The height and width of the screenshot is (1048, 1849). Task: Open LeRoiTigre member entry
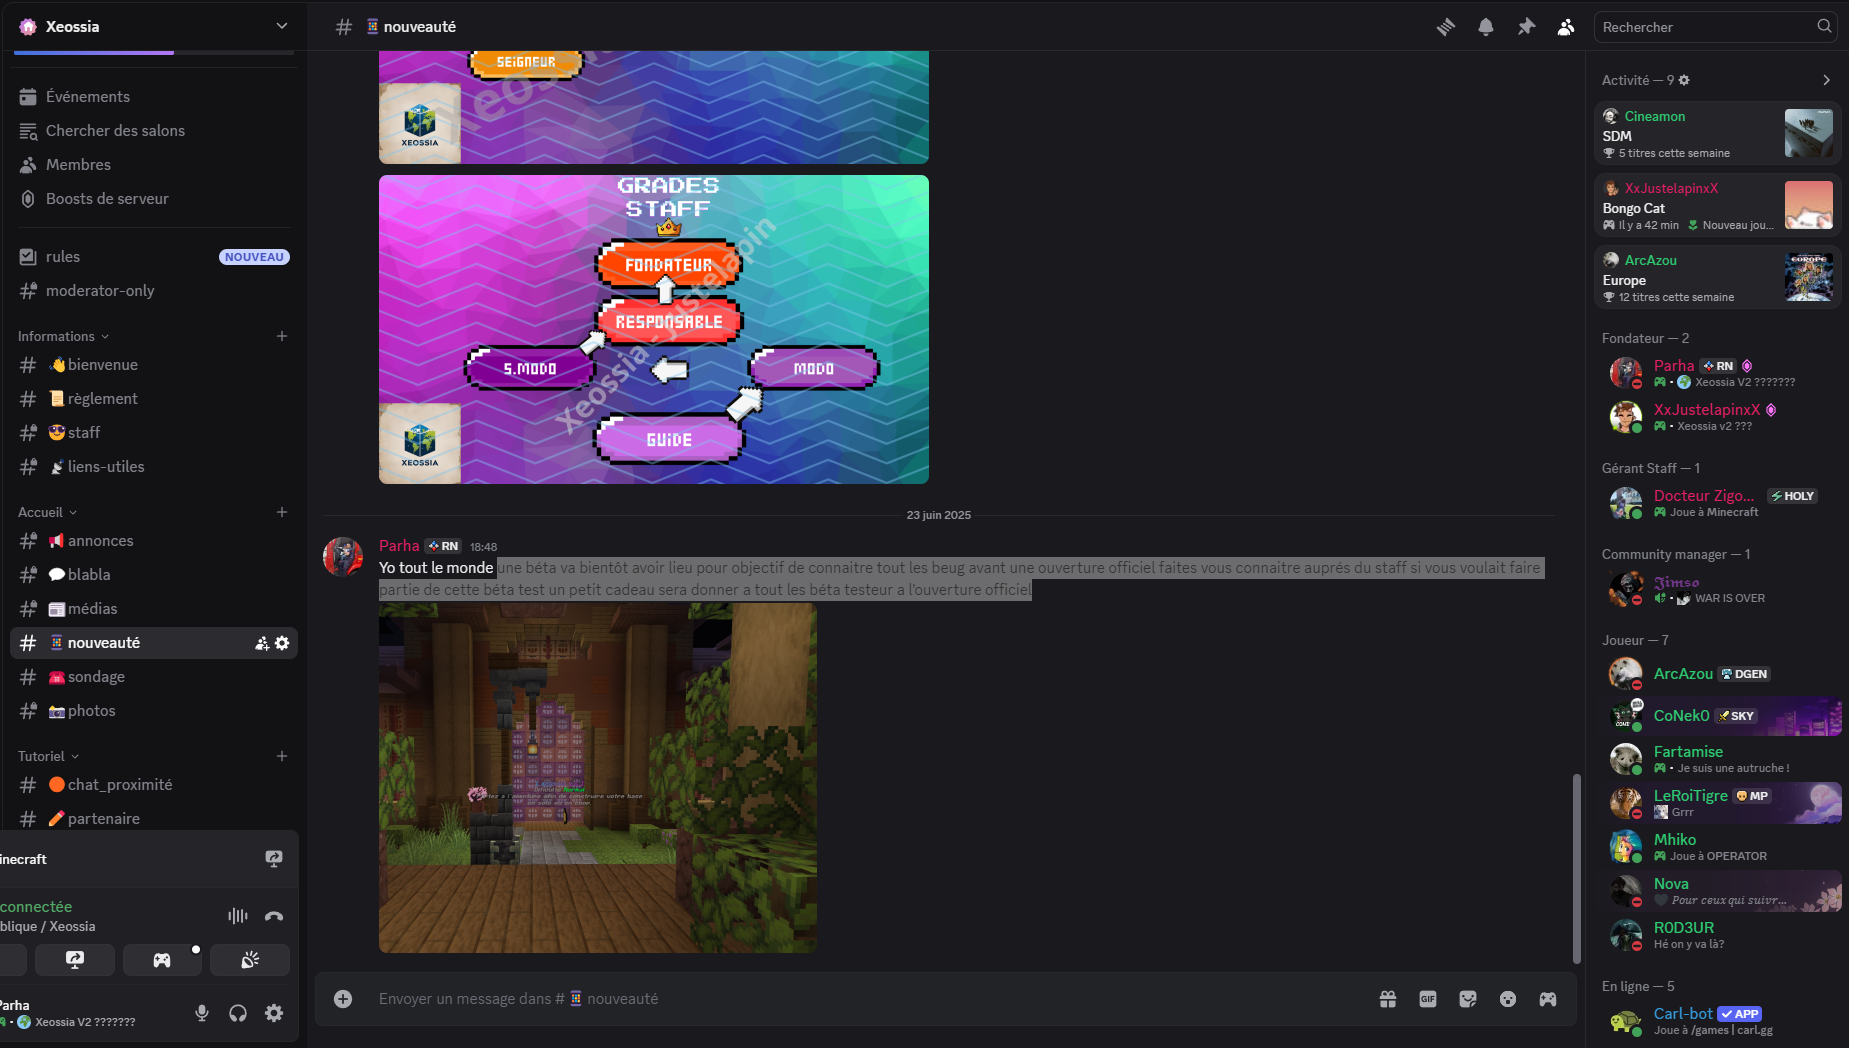(1721, 803)
